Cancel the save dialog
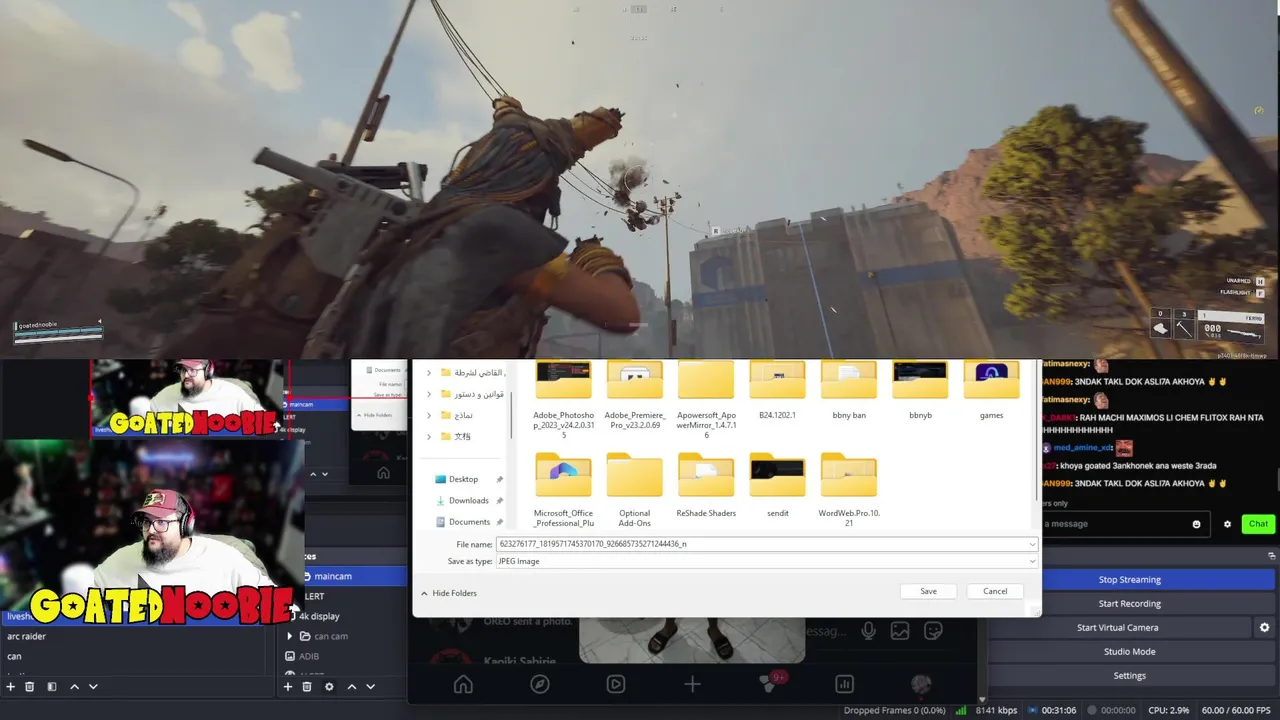Image resolution: width=1280 pixels, height=720 pixels. pyautogui.click(x=995, y=591)
